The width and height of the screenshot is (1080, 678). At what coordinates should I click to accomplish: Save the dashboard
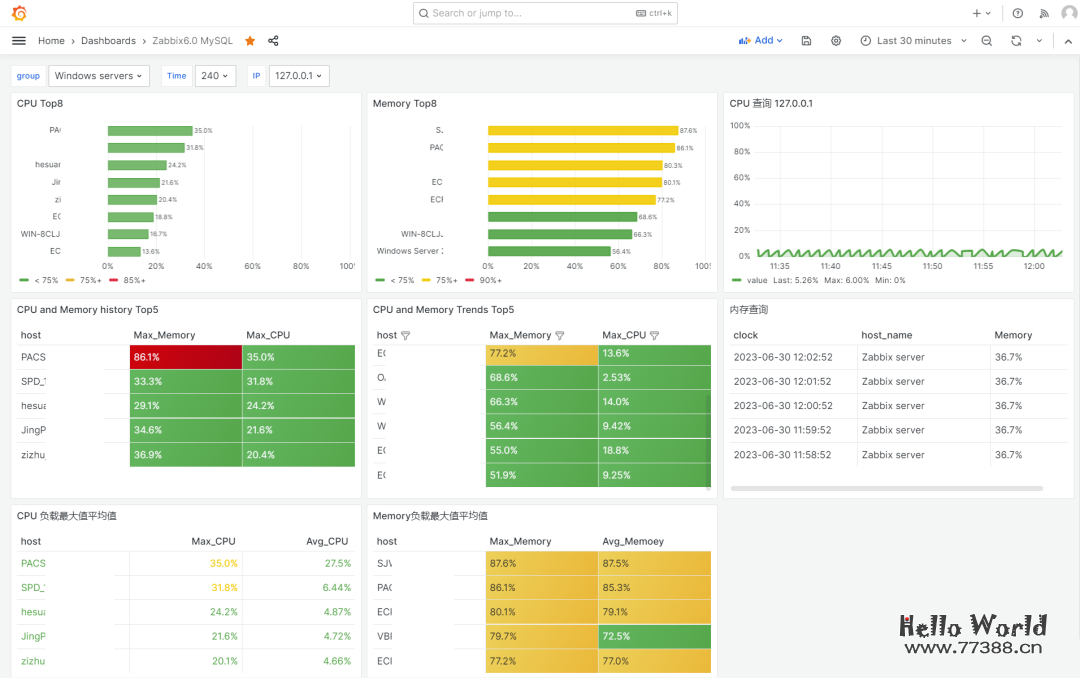click(806, 41)
